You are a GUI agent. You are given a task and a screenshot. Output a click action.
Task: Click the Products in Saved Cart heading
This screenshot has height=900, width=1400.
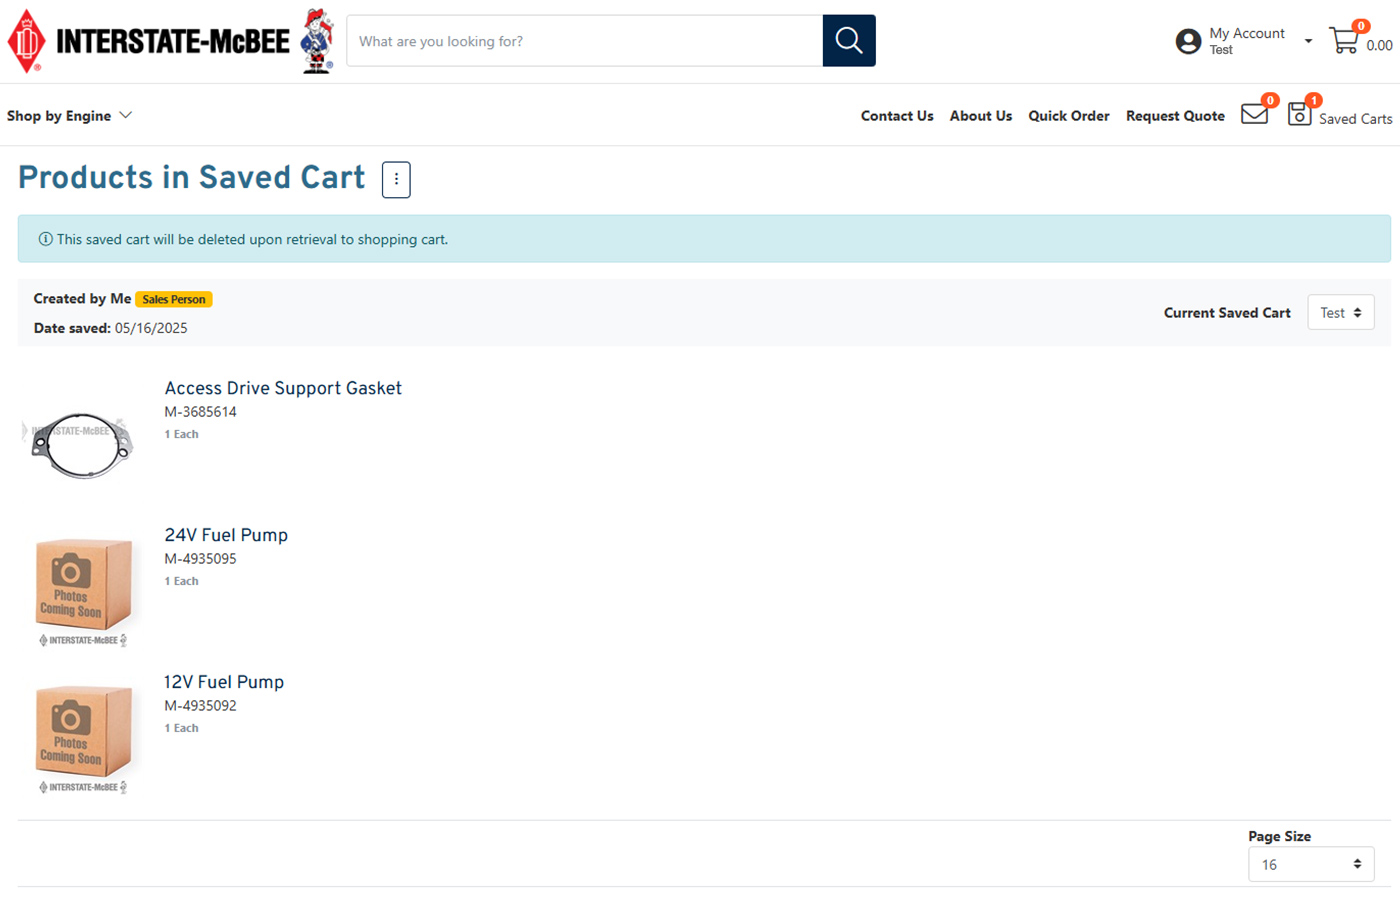click(x=192, y=177)
